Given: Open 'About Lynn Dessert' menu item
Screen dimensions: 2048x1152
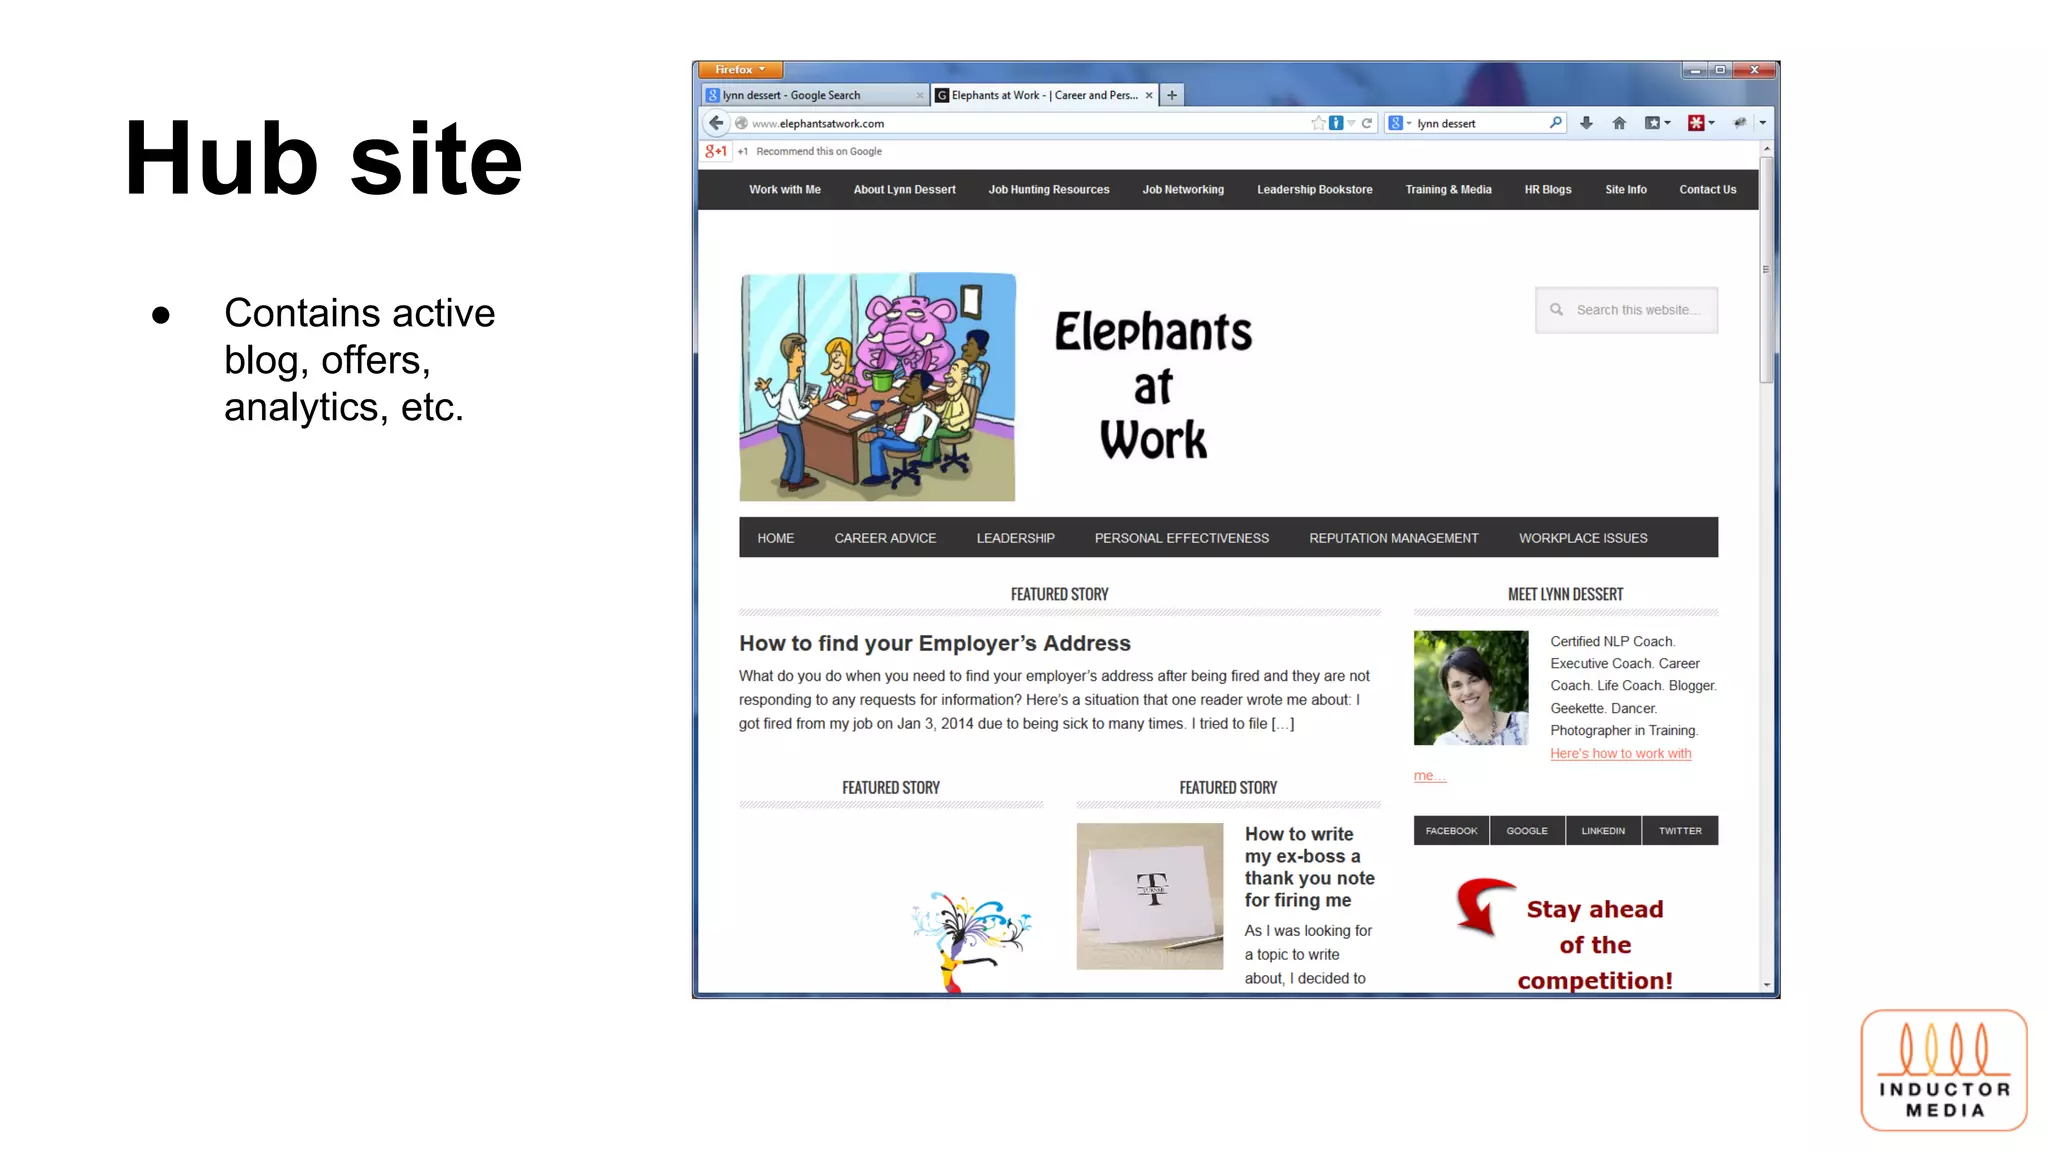Looking at the screenshot, I should click(904, 190).
